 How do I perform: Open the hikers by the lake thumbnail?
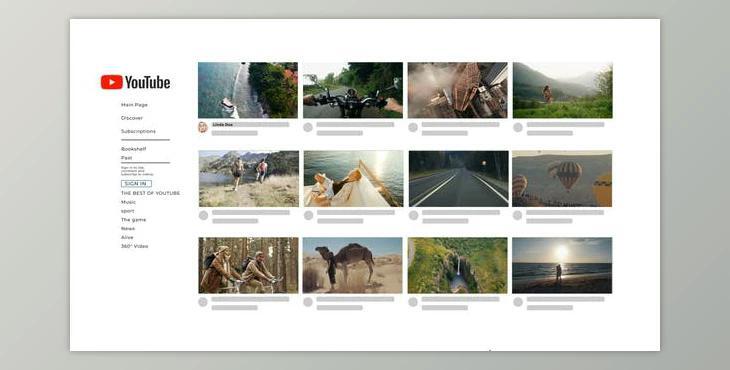tap(249, 179)
